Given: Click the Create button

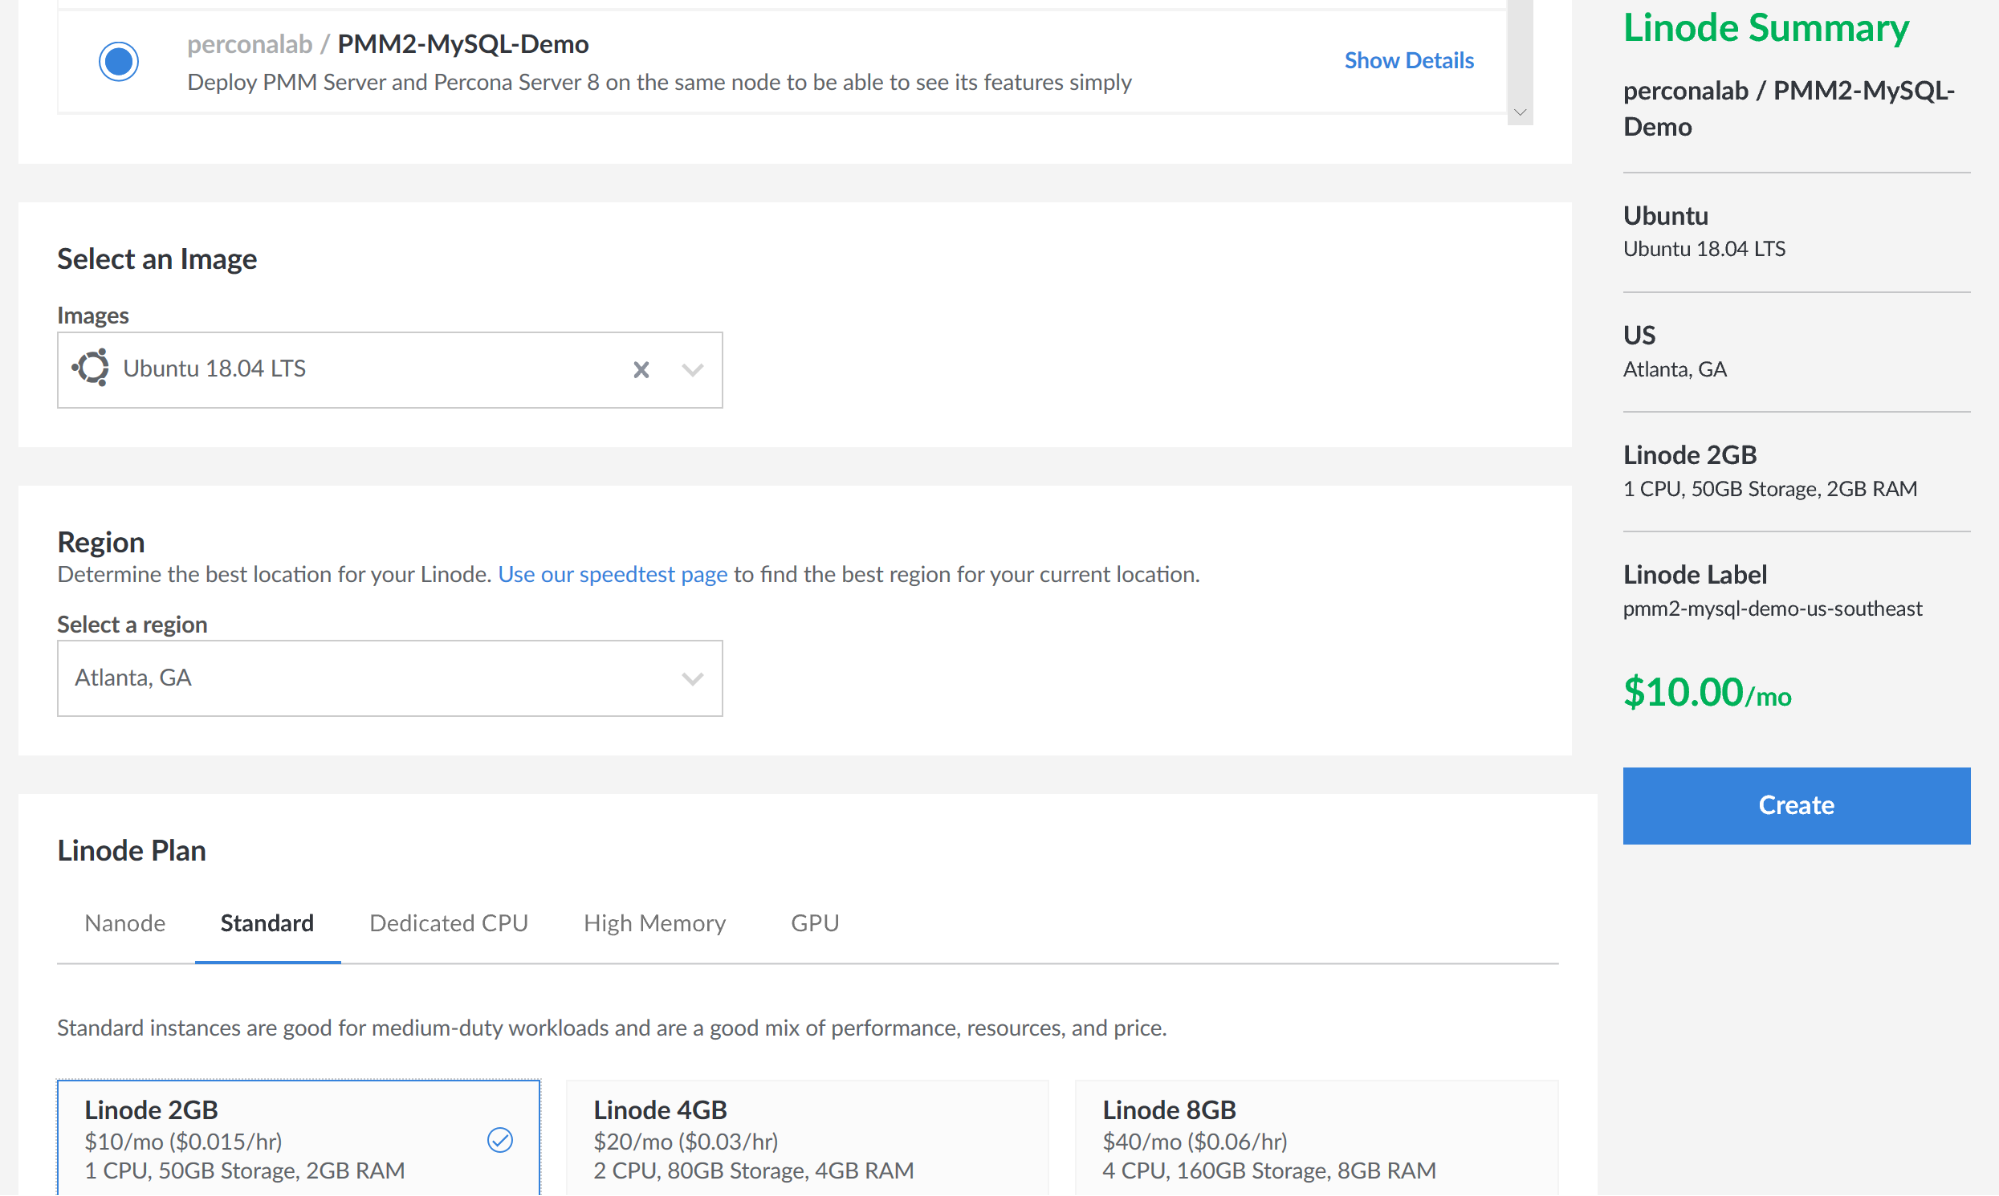Looking at the screenshot, I should [x=1795, y=805].
